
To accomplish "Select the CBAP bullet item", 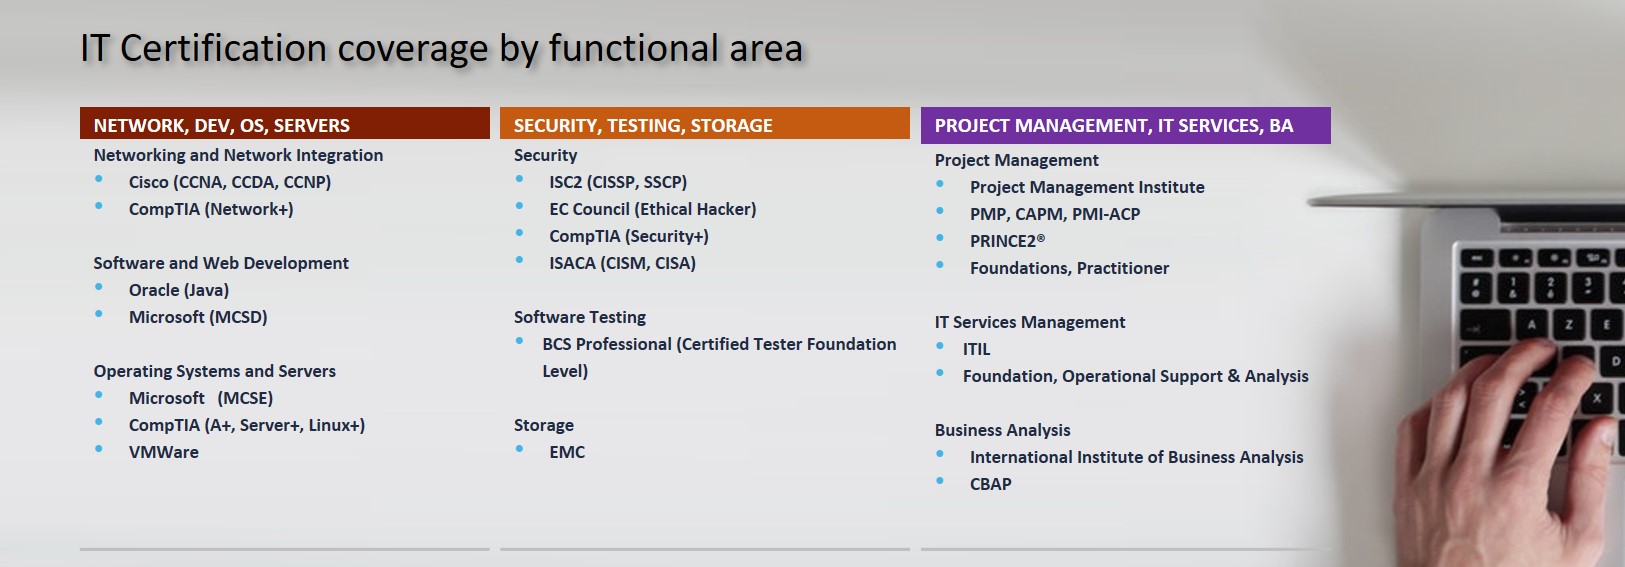I will coord(990,484).
